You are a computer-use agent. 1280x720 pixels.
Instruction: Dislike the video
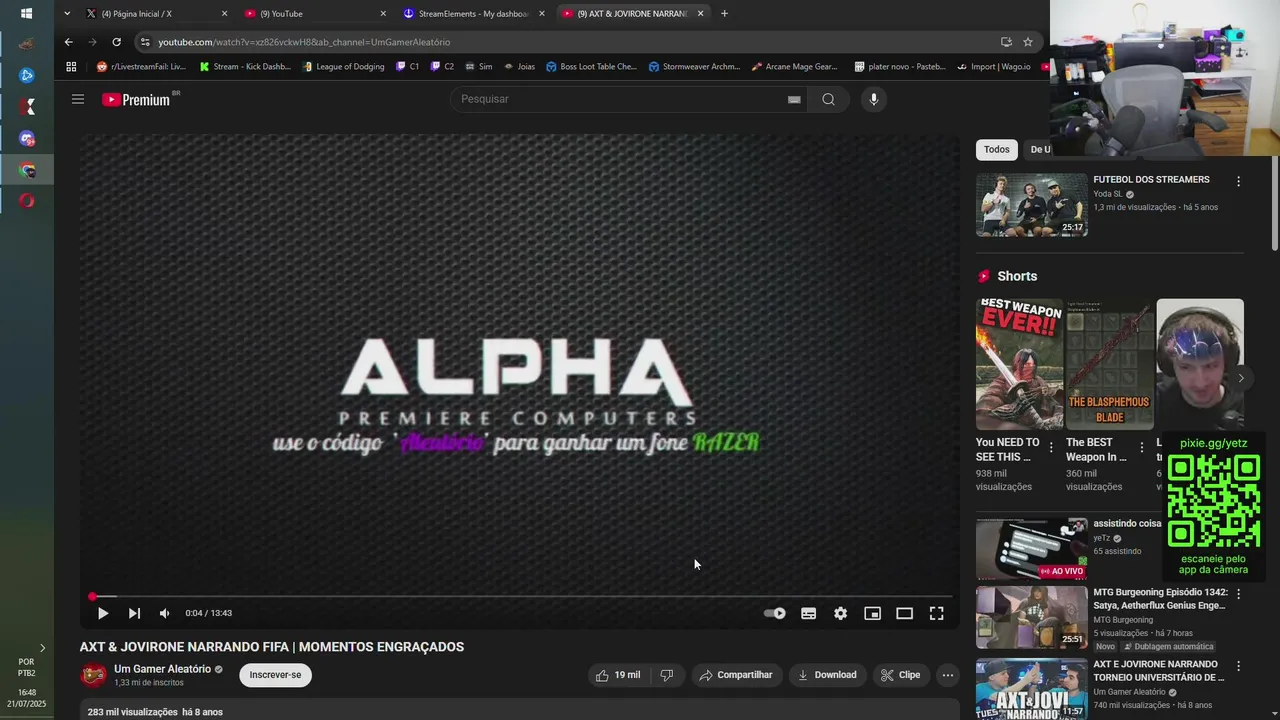click(x=667, y=675)
